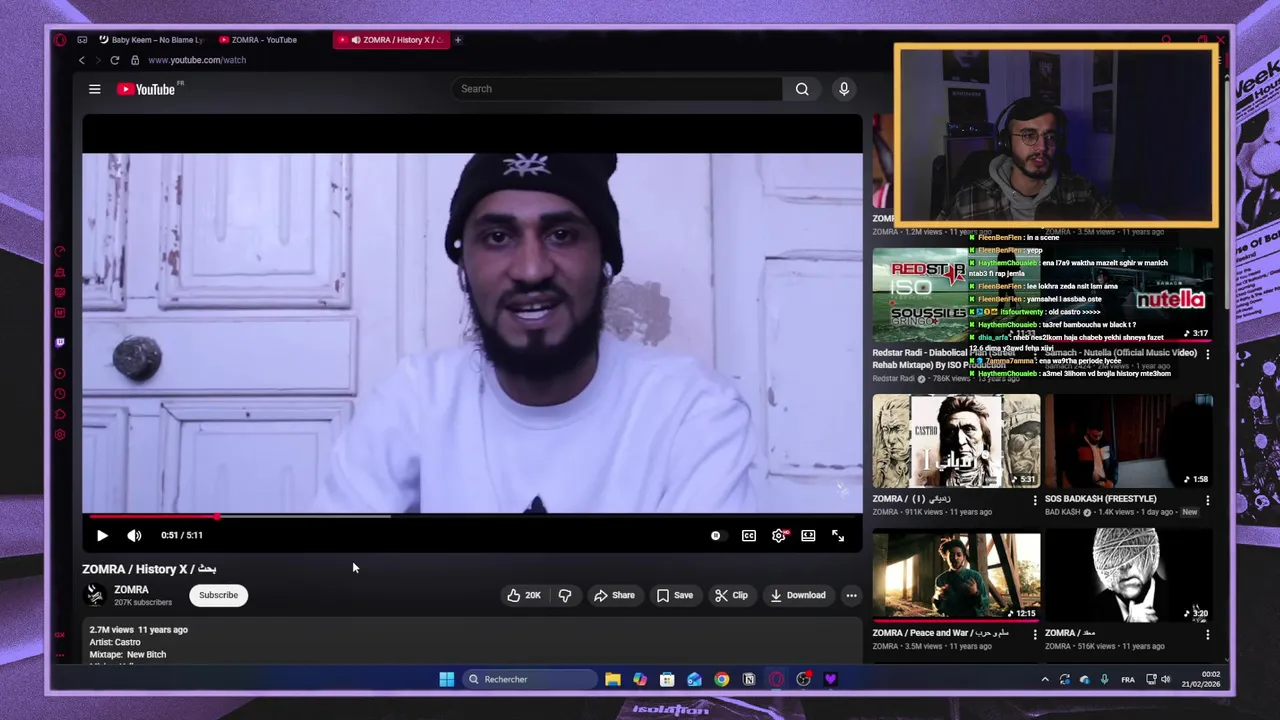Open the Opera tab islands/workspaces icon

click(x=82, y=40)
